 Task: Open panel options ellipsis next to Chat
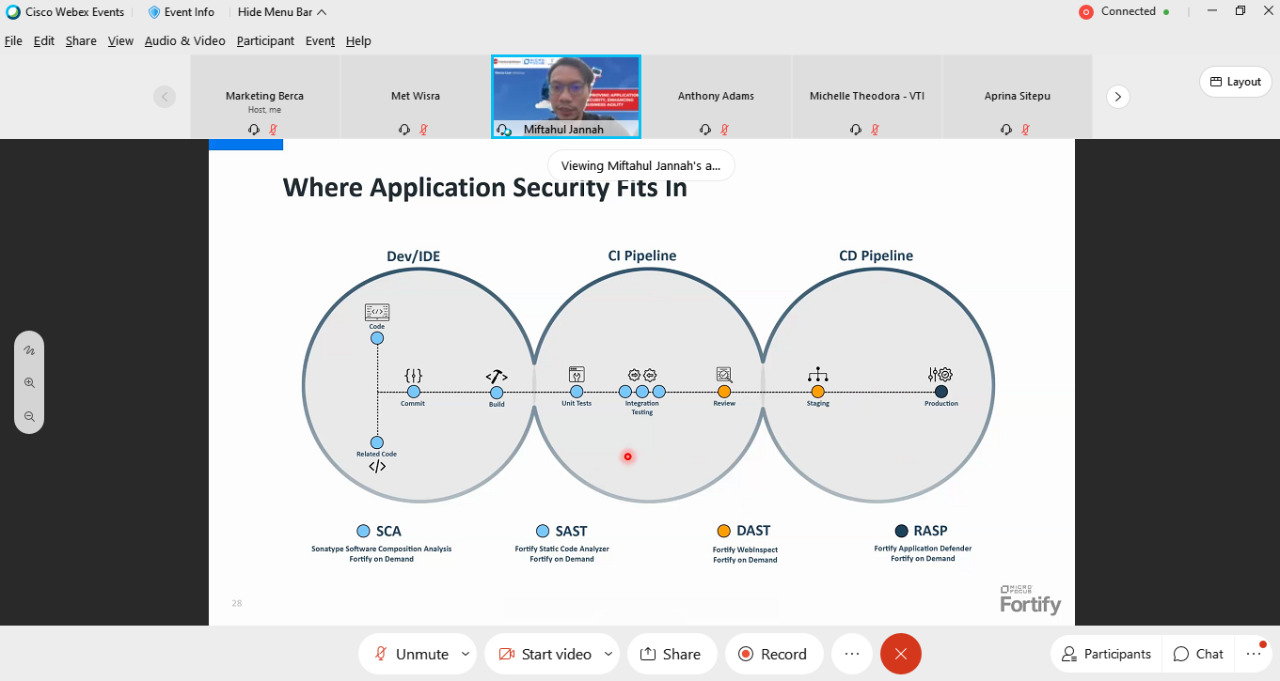(x=1254, y=654)
